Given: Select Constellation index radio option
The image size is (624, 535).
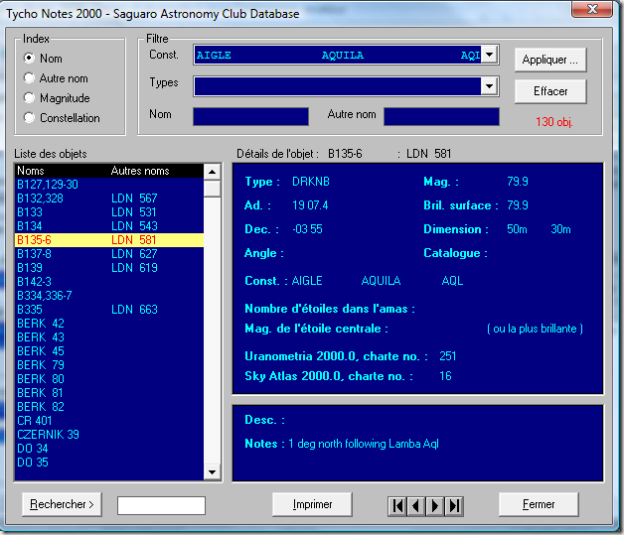Looking at the screenshot, I should (x=30, y=118).
